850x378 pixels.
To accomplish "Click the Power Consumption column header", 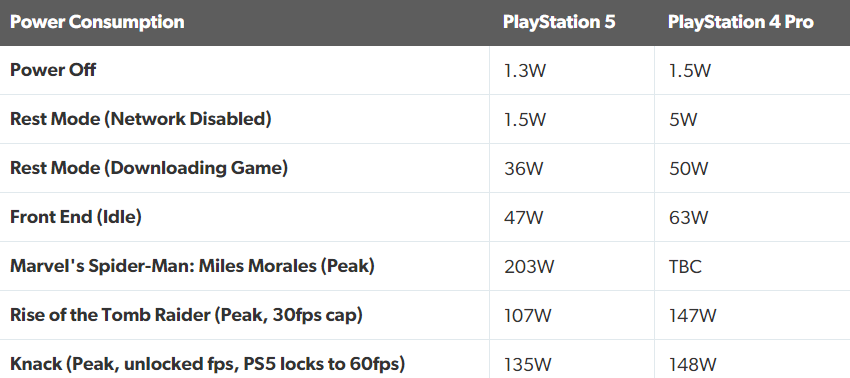I will coord(97,22).
